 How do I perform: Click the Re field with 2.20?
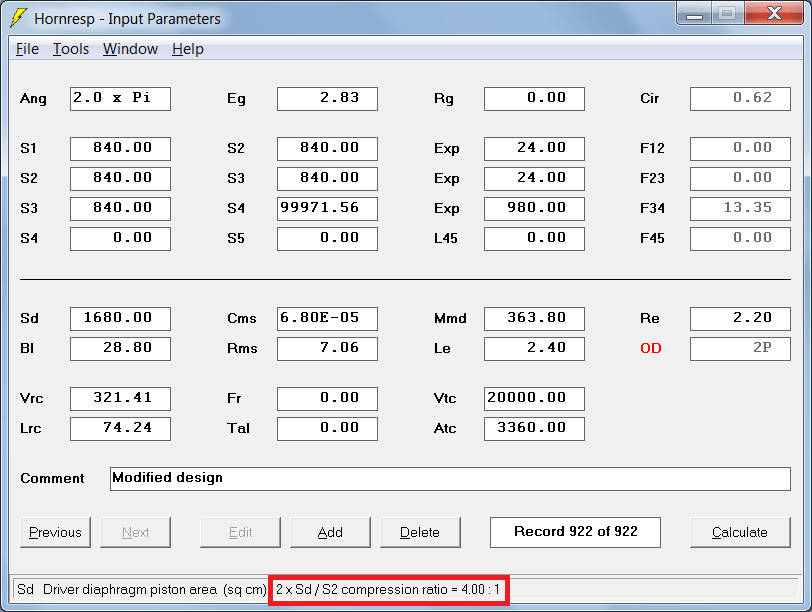click(x=741, y=318)
